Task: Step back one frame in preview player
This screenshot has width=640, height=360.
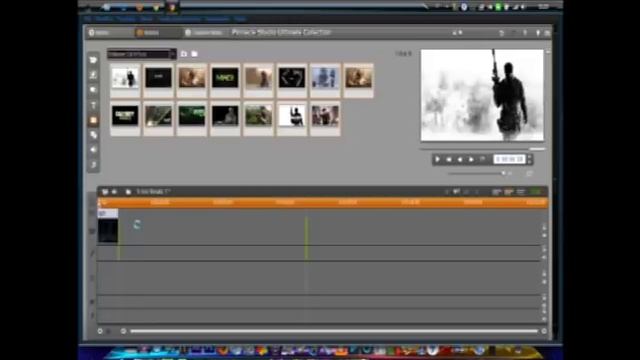Action: coord(460,159)
